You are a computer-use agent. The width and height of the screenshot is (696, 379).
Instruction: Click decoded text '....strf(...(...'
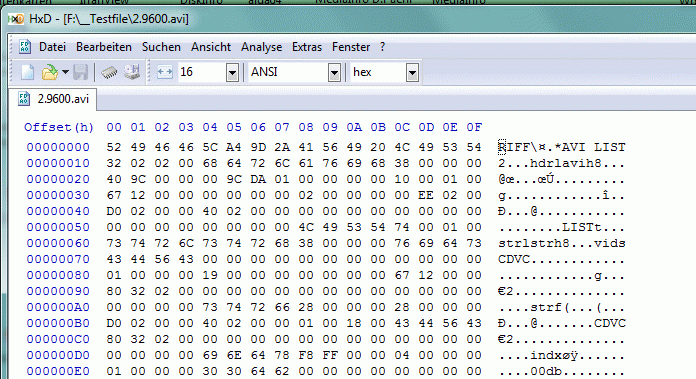coord(562,307)
